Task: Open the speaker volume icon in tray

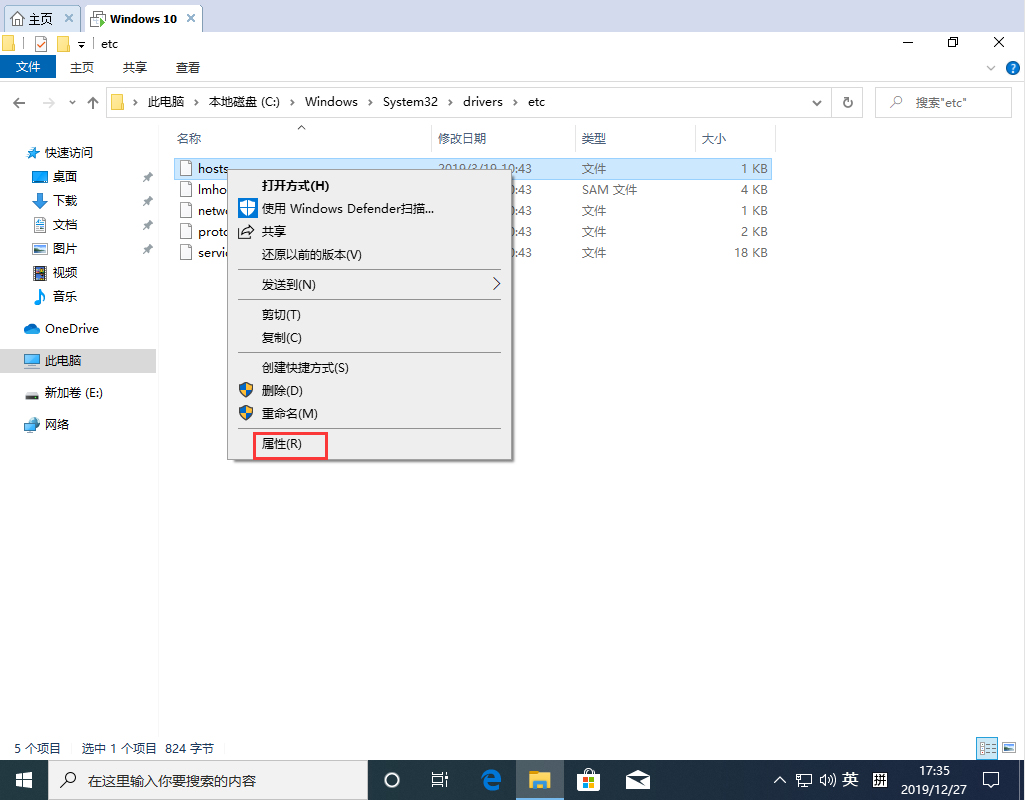Action: coord(826,779)
